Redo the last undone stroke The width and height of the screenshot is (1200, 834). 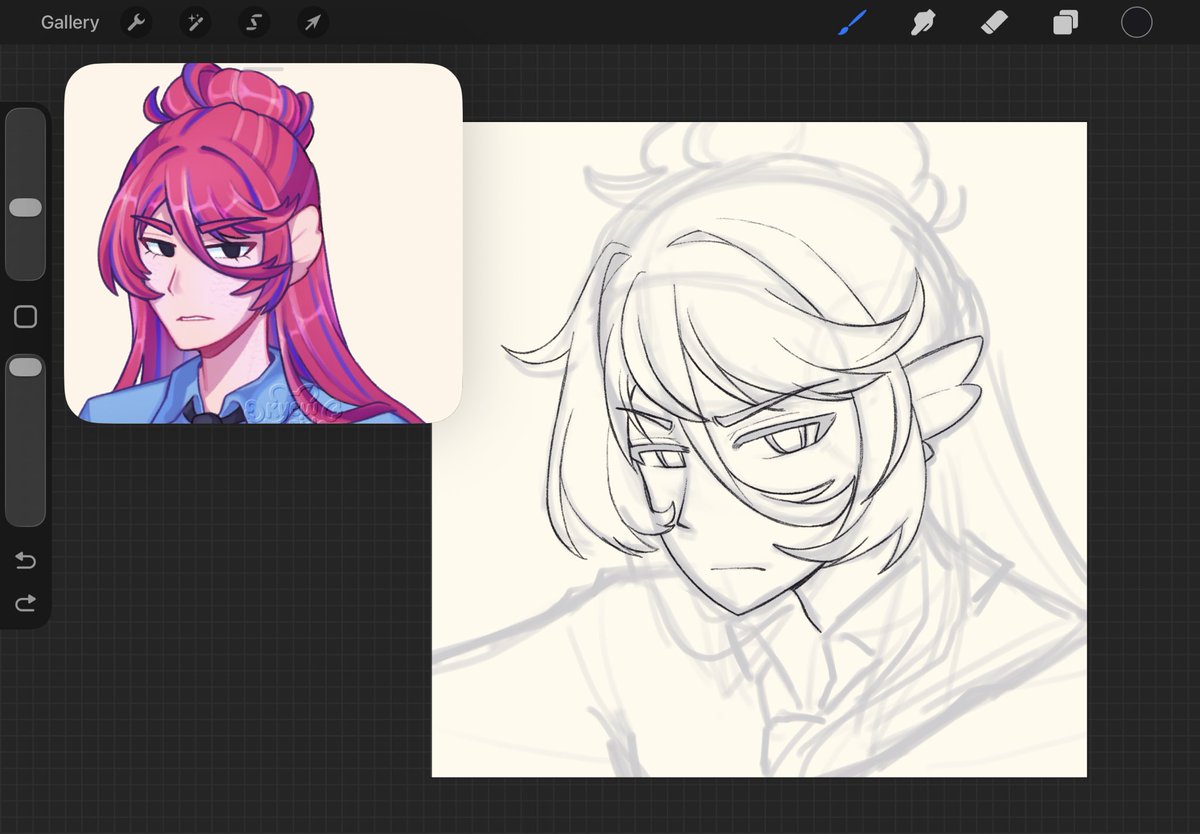tap(26, 602)
